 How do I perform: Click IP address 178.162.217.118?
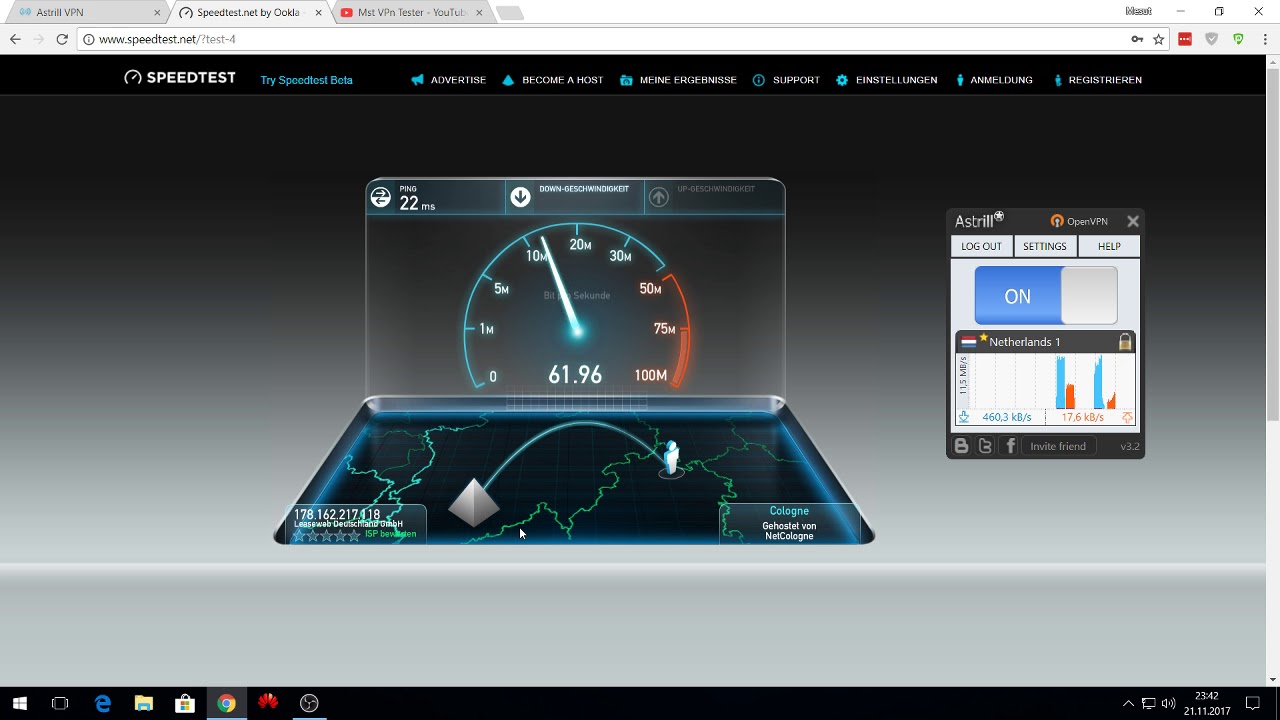[x=337, y=514]
